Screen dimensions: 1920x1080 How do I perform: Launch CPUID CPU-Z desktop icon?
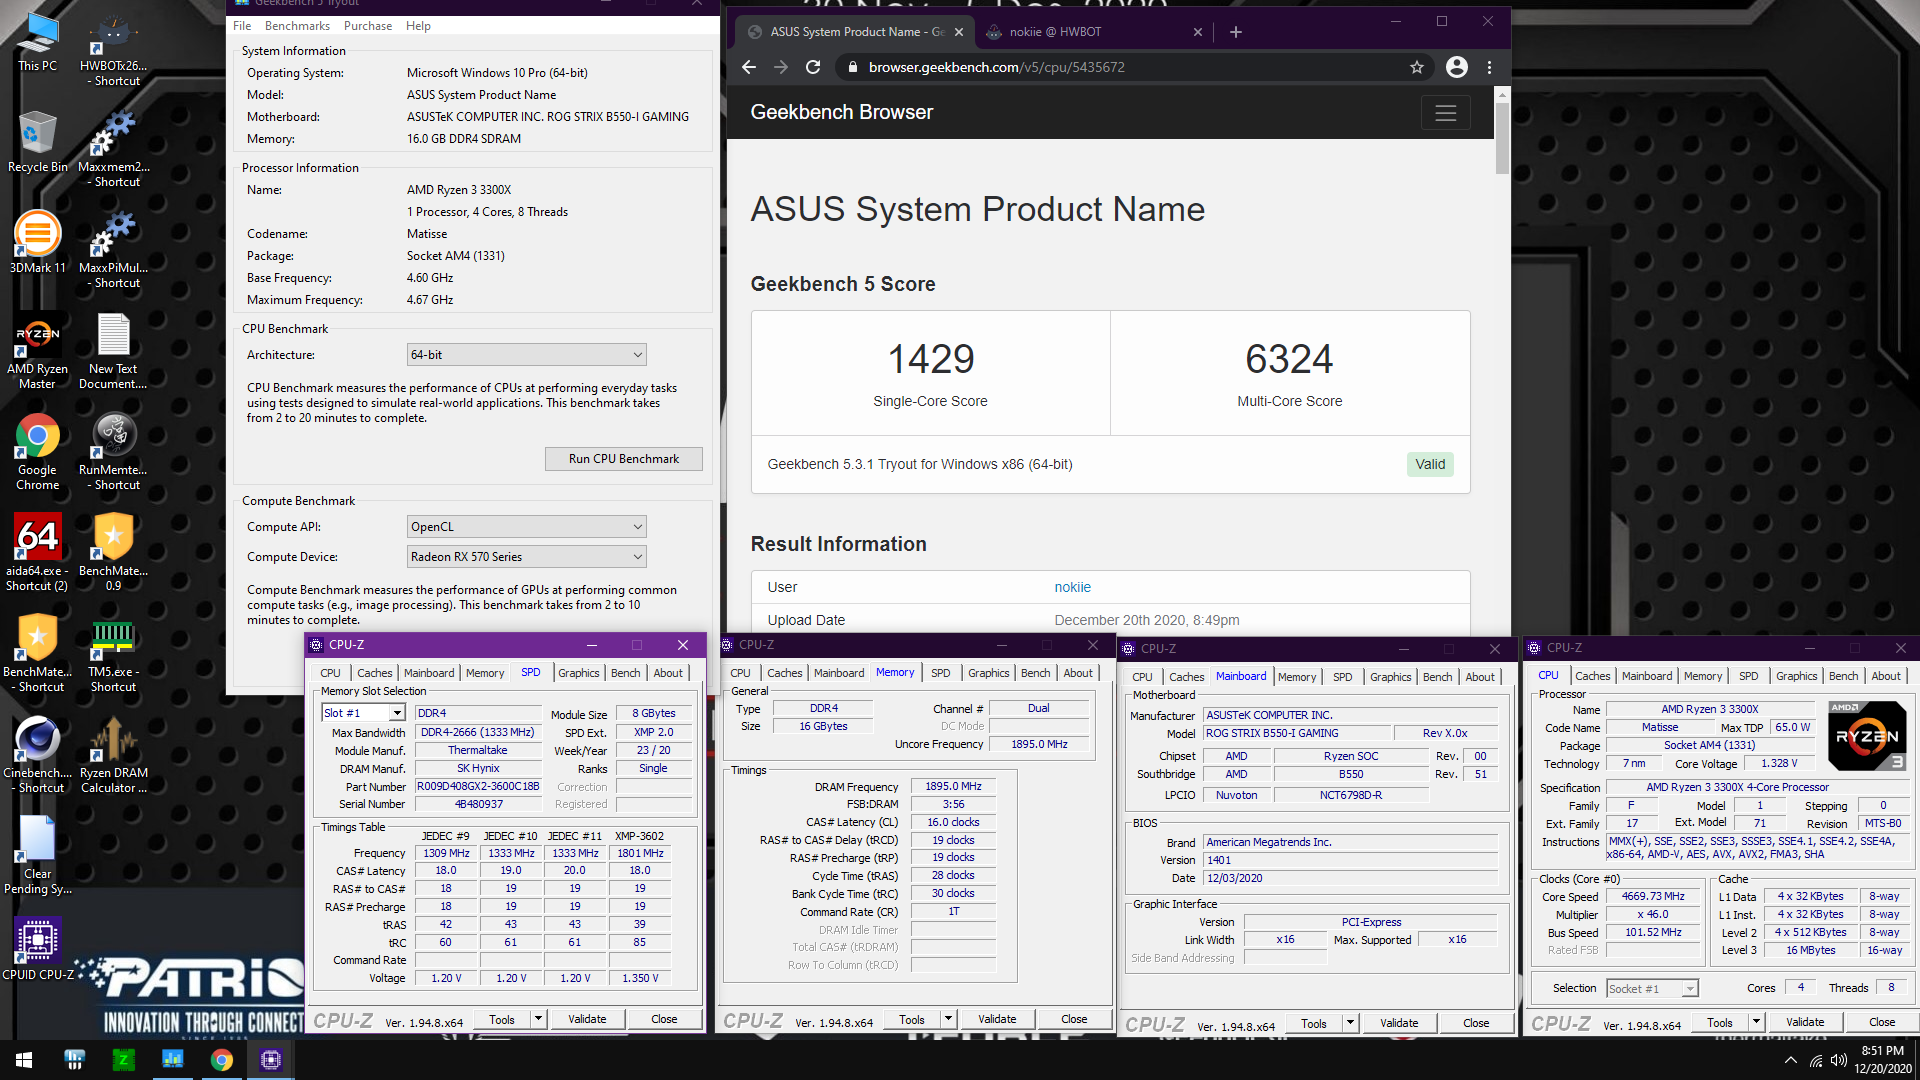click(x=38, y=949)
